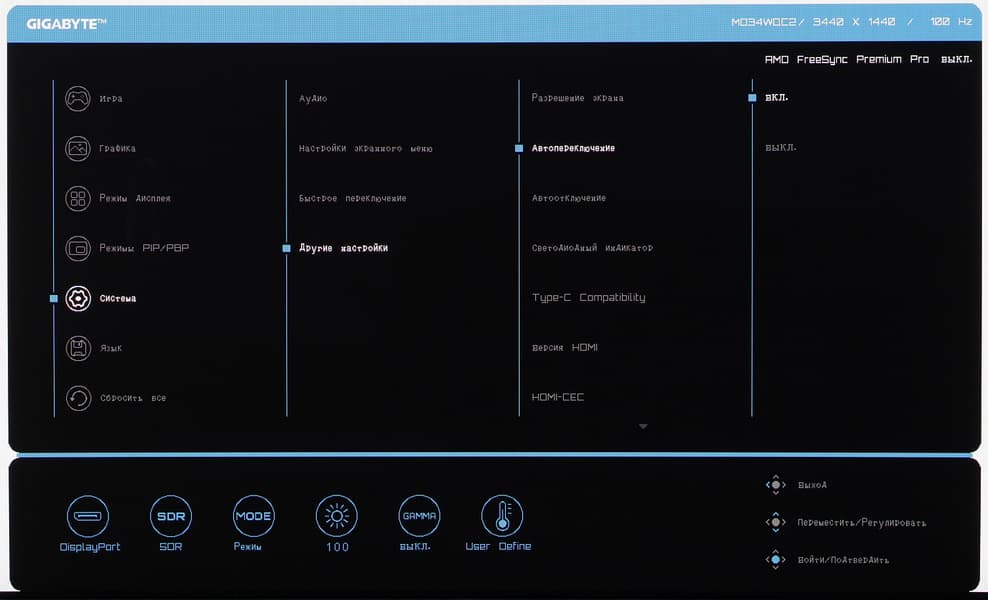Open Настройки экранного меню
Image resolution: width=988 pixels, height=600 pixels.
pyautogui.click(x=366, y=149)
